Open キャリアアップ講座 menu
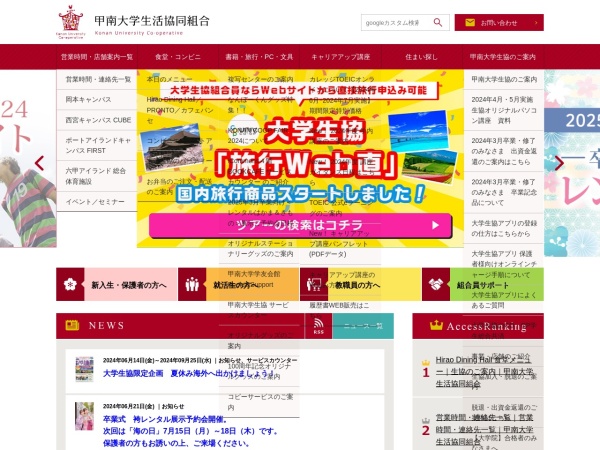 click(x=341, y=57)
